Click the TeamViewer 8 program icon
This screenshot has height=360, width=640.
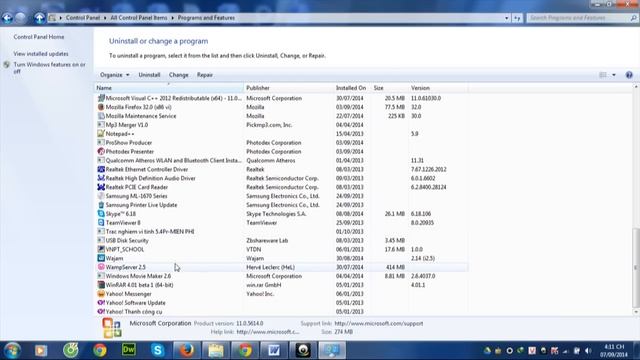point(101,222)
